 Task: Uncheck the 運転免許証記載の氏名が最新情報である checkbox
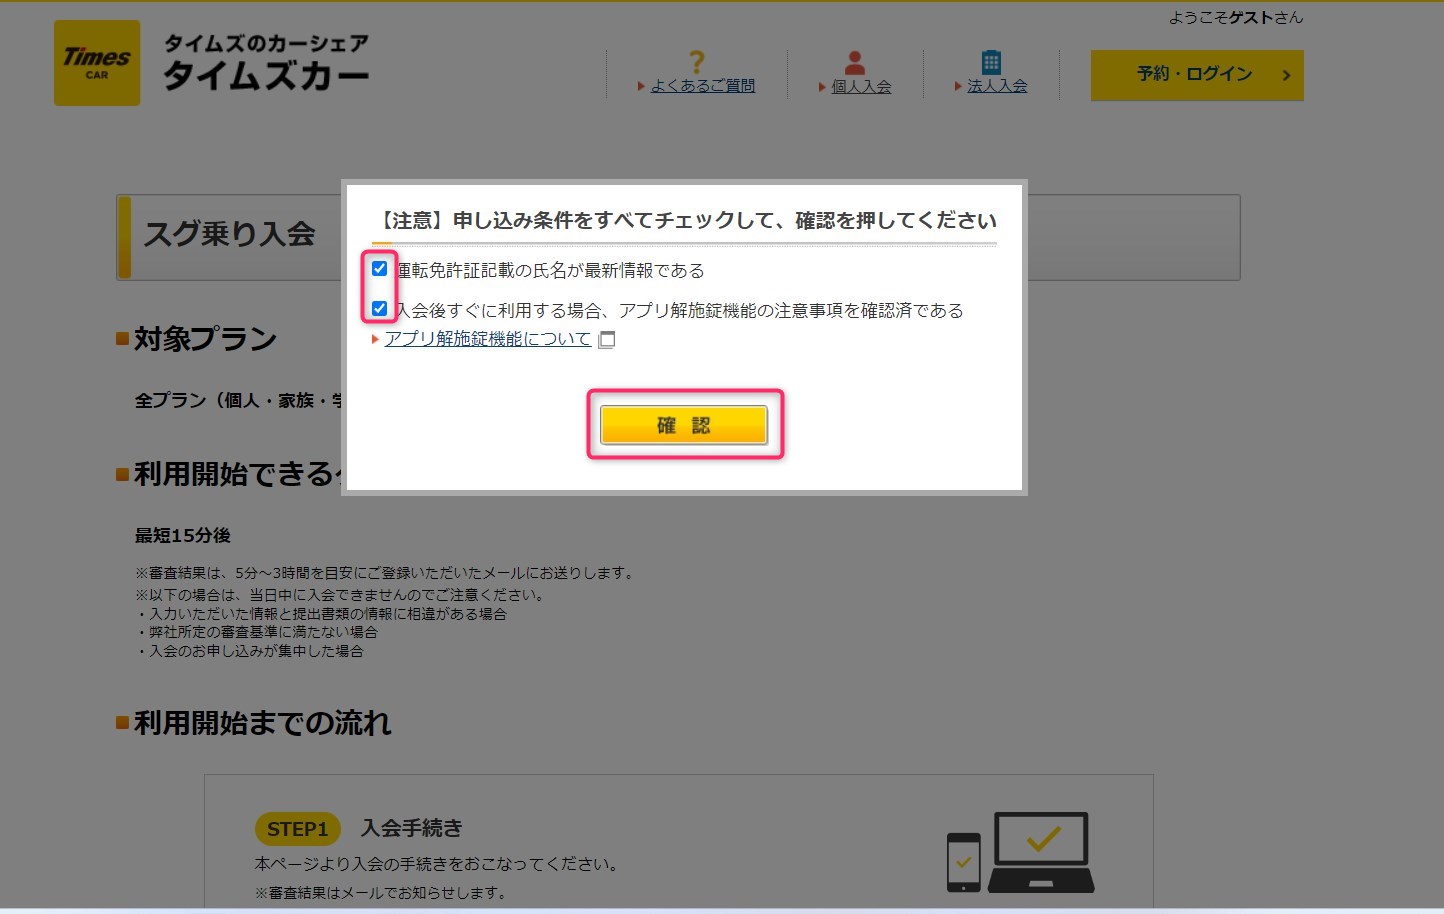pyautogui.click(x=379, y=269)
